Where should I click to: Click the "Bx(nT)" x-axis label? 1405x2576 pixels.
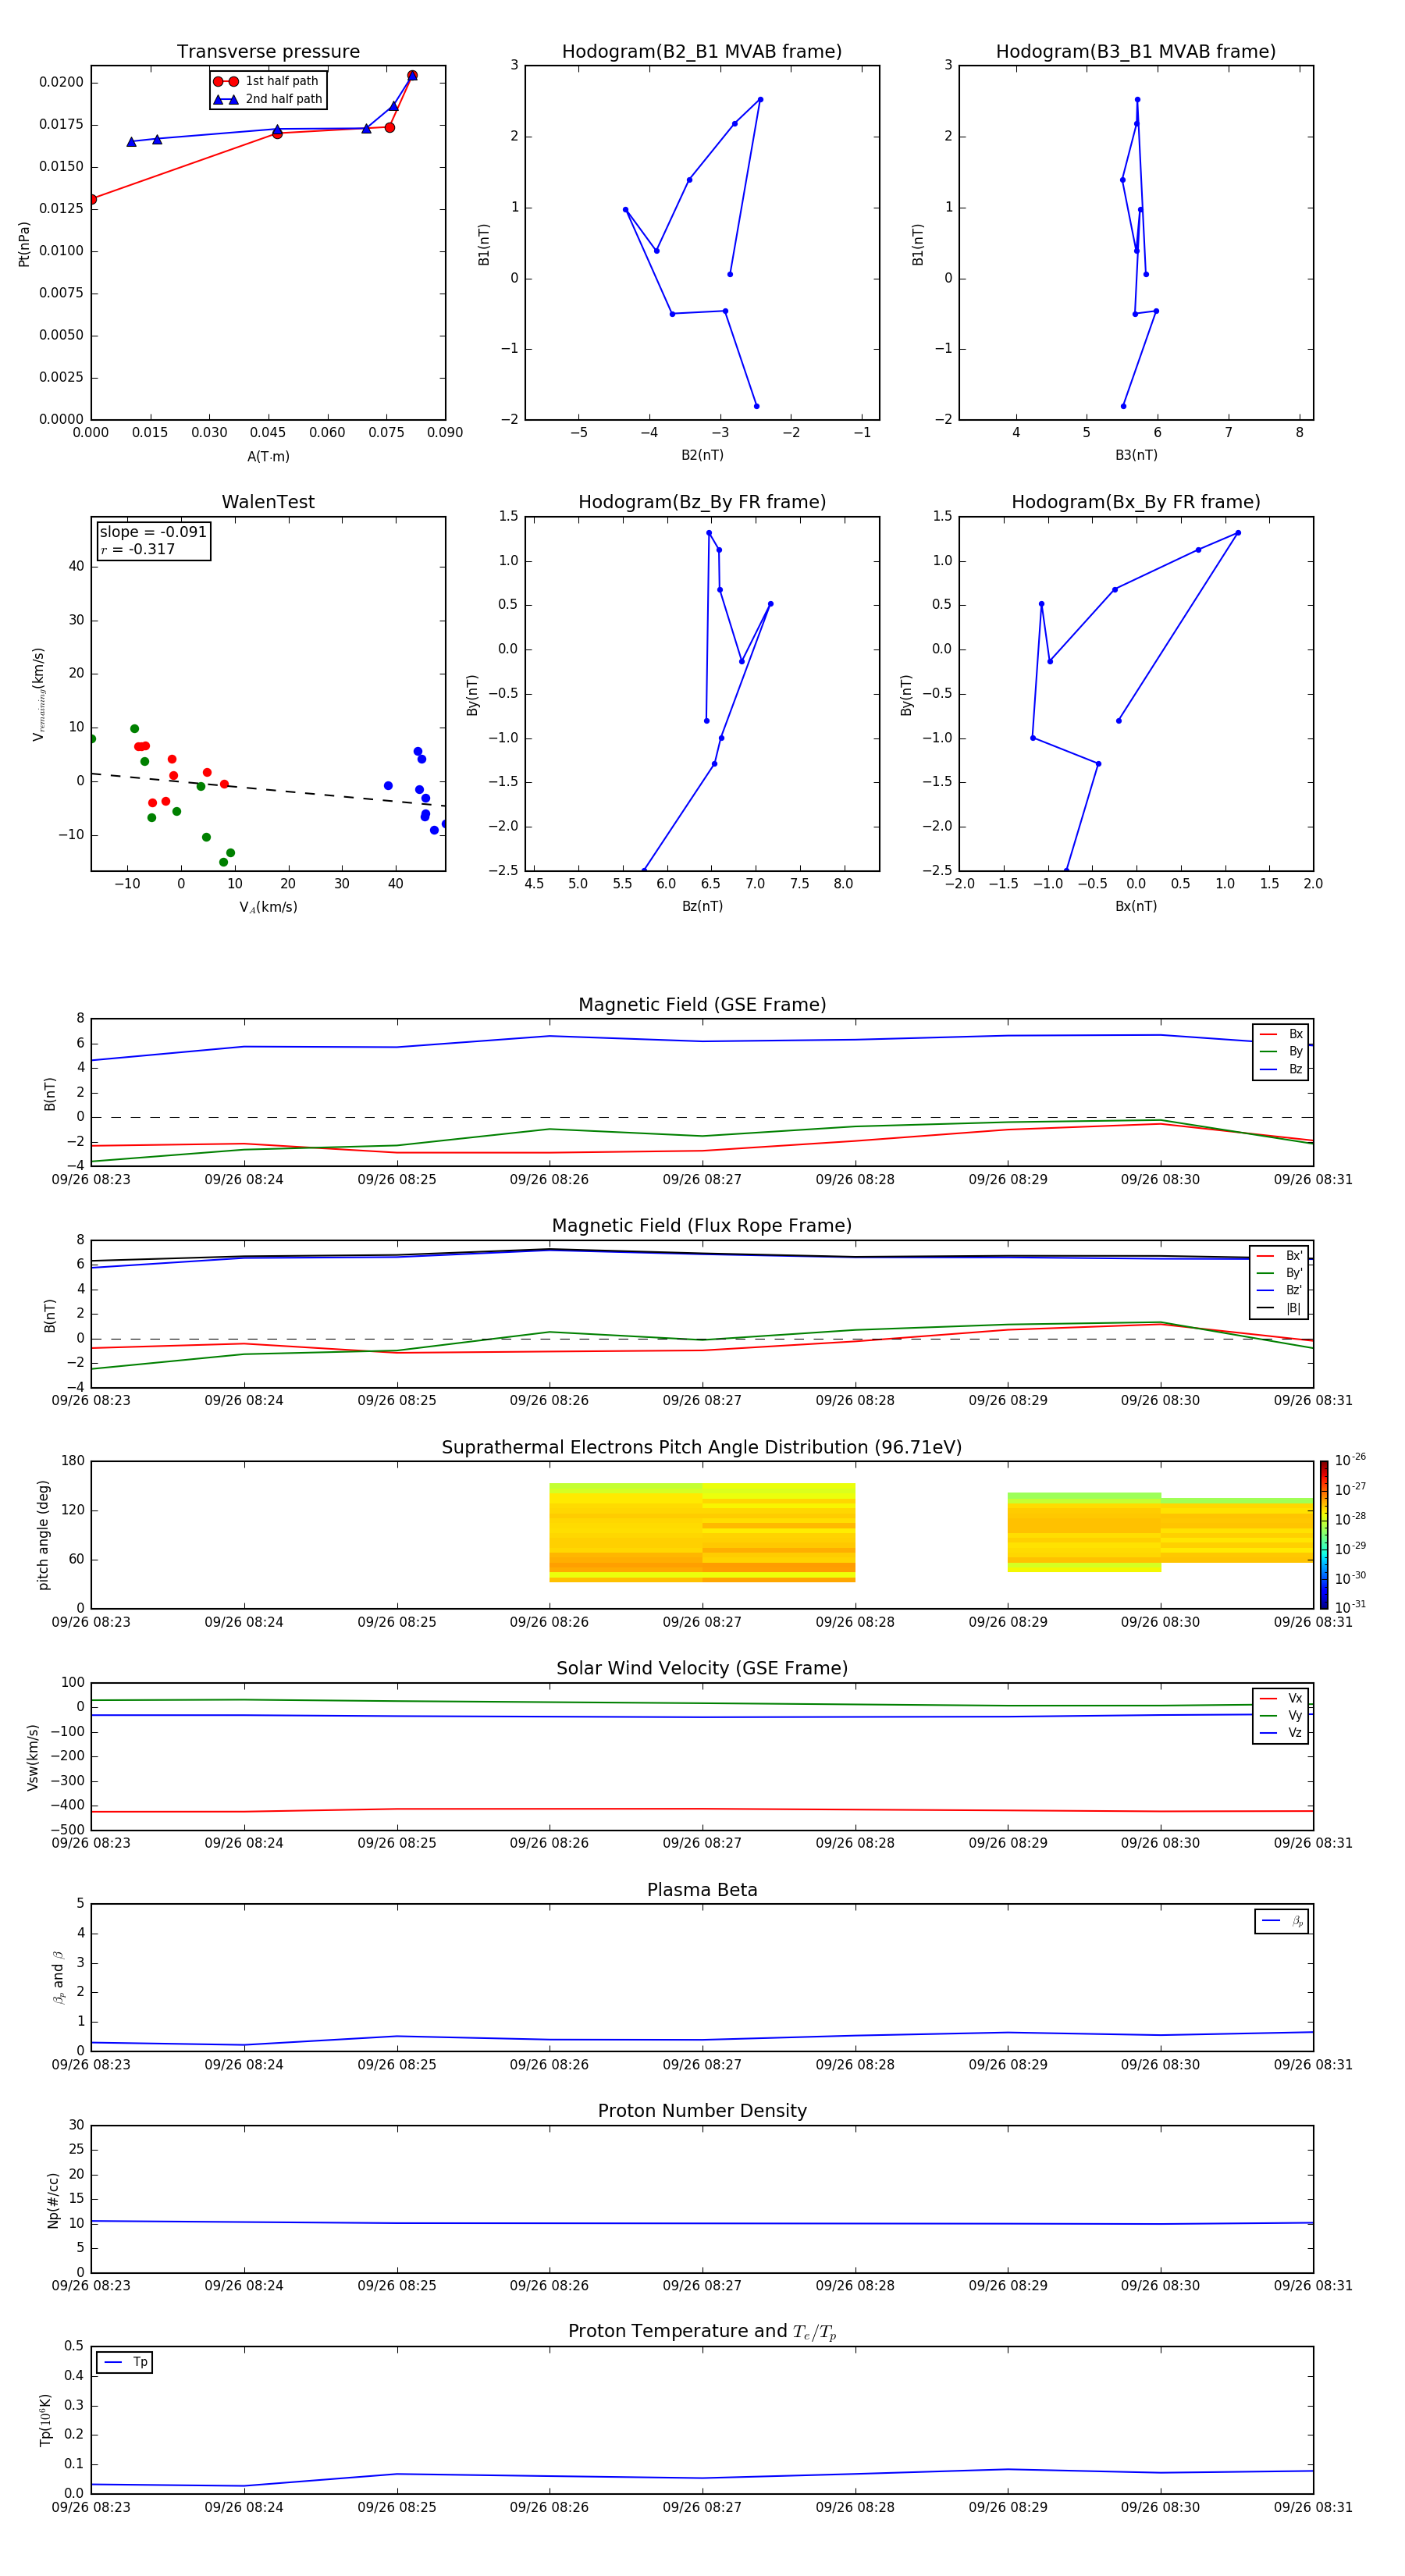pos(1136,906)
